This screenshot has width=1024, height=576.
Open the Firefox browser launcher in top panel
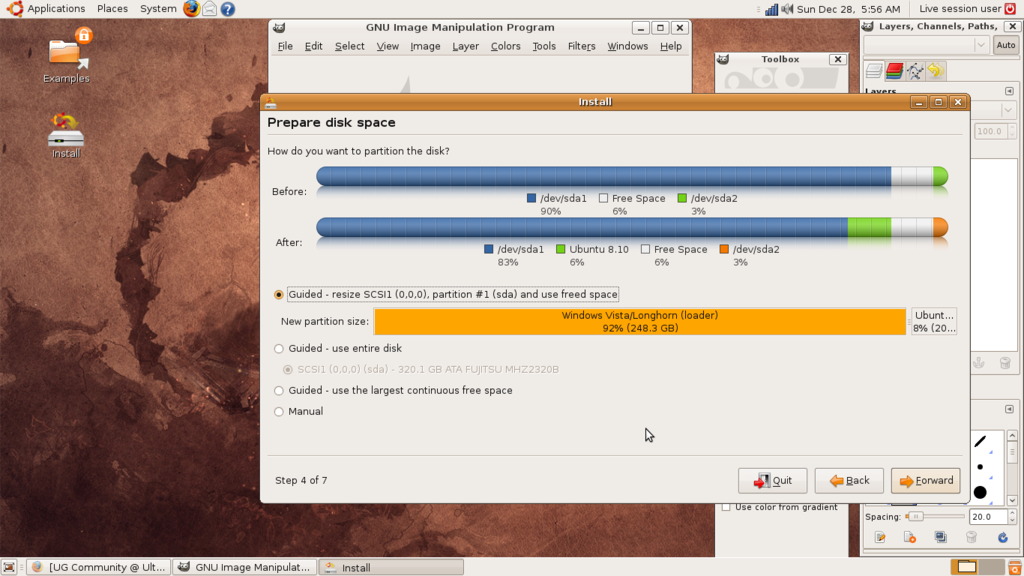click(191, 8)
